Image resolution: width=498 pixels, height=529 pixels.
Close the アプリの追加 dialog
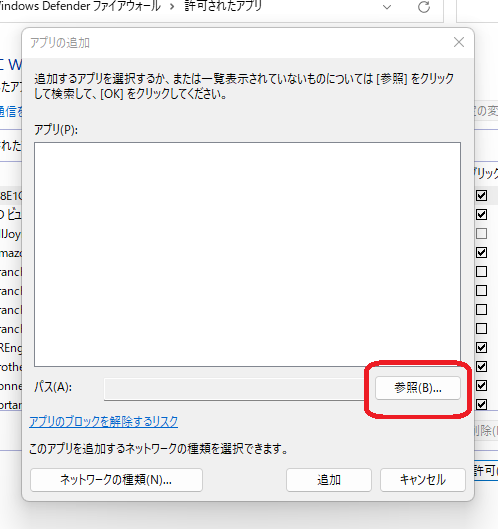pos(459,42)
